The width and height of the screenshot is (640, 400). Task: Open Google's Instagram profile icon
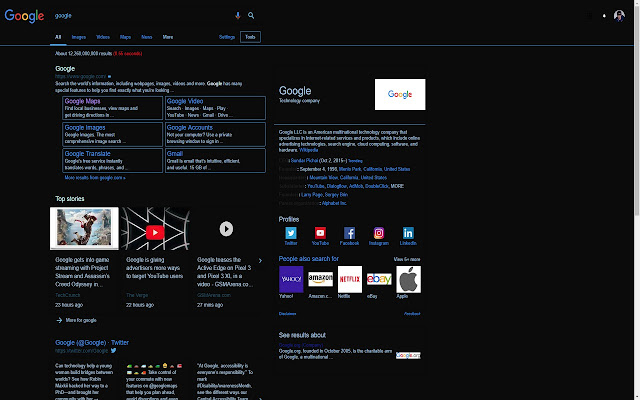379,233
